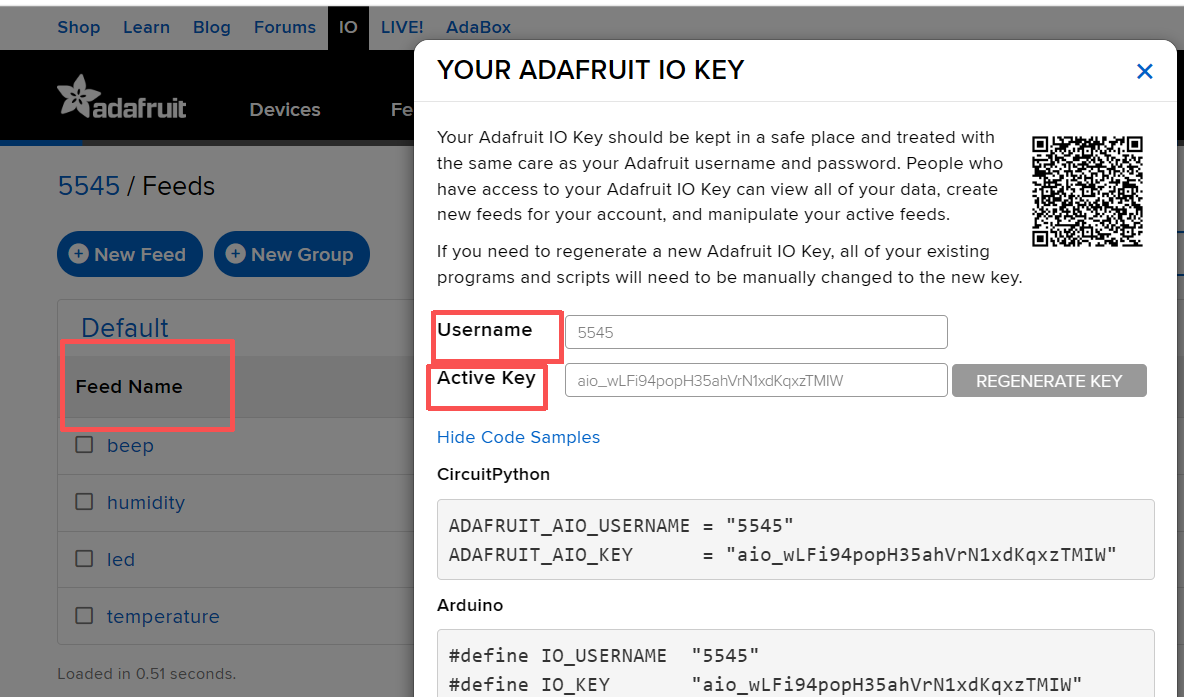Screen dimensions: 1184x697
Task: Open the Learn menu link
Action: pyautogui.click(x=146, y=27)
